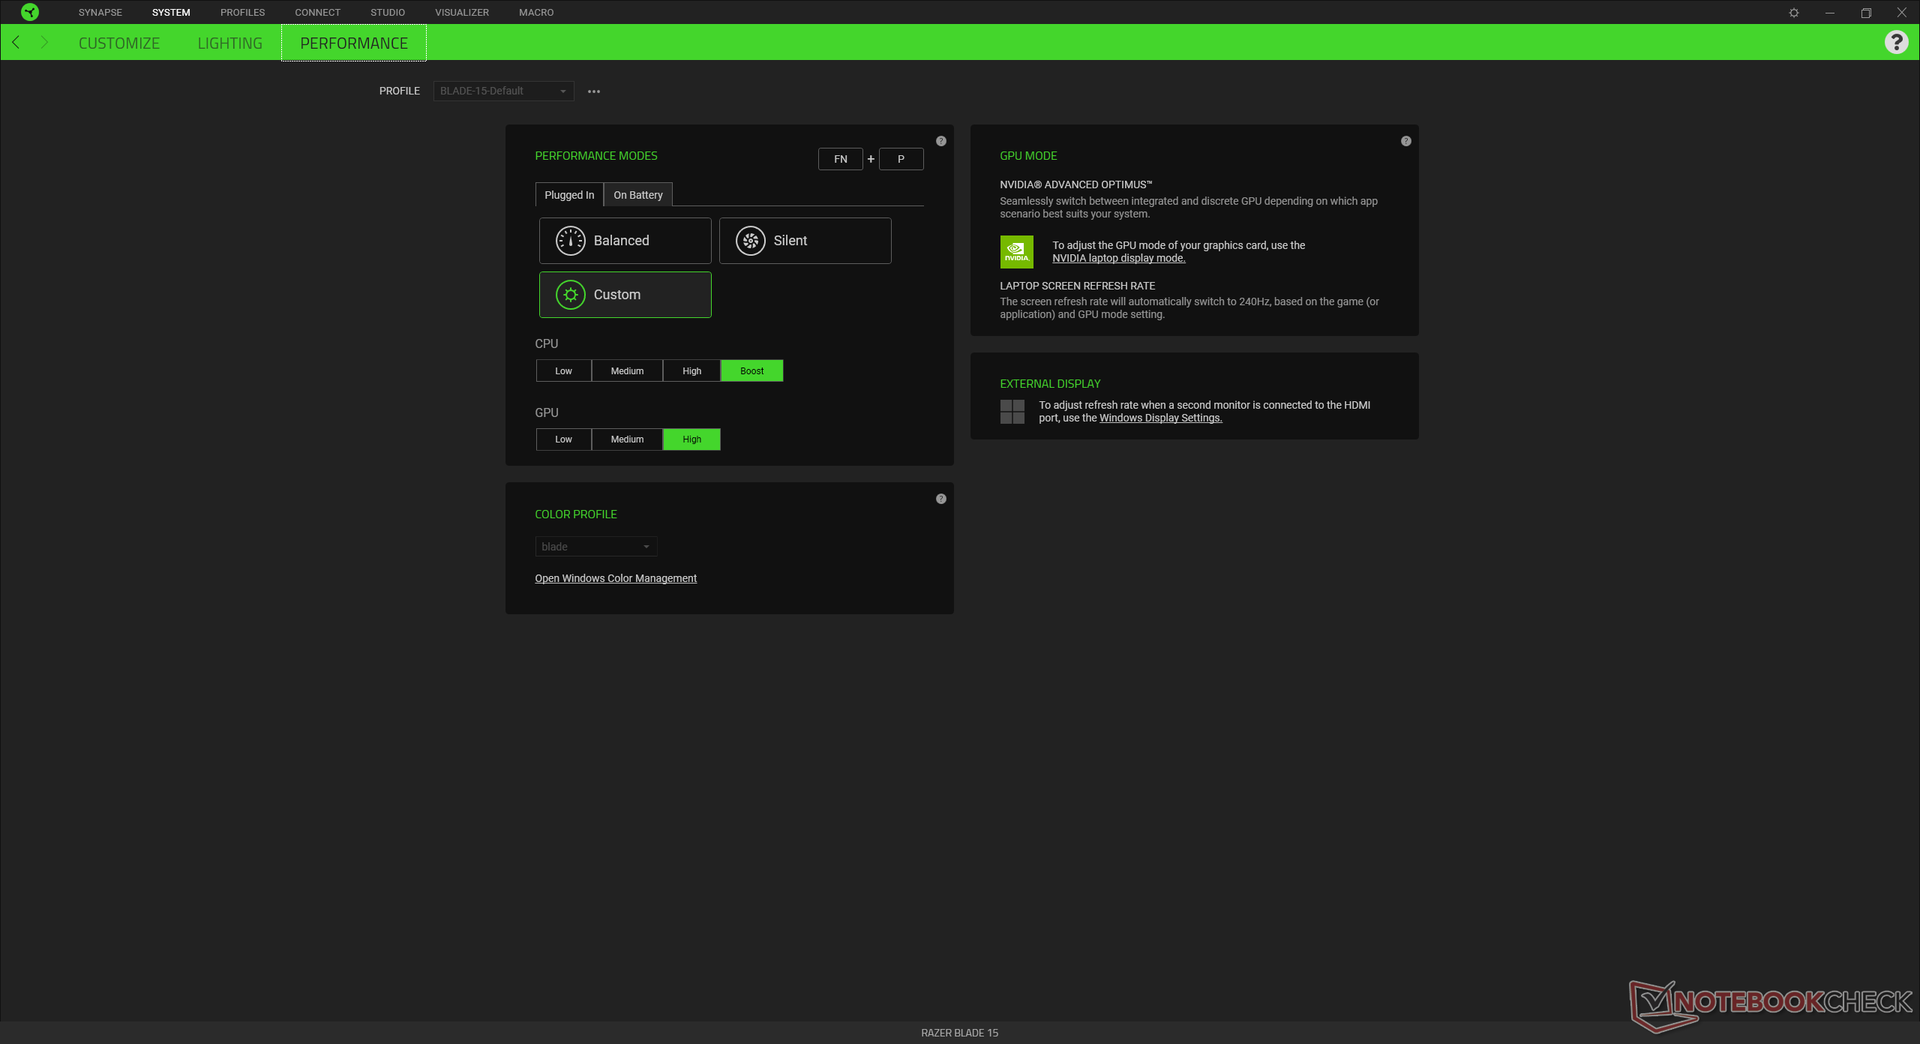Open profile options three-dot menu
Viewport: 1920px width, 1044px height.
pos(594,91)
